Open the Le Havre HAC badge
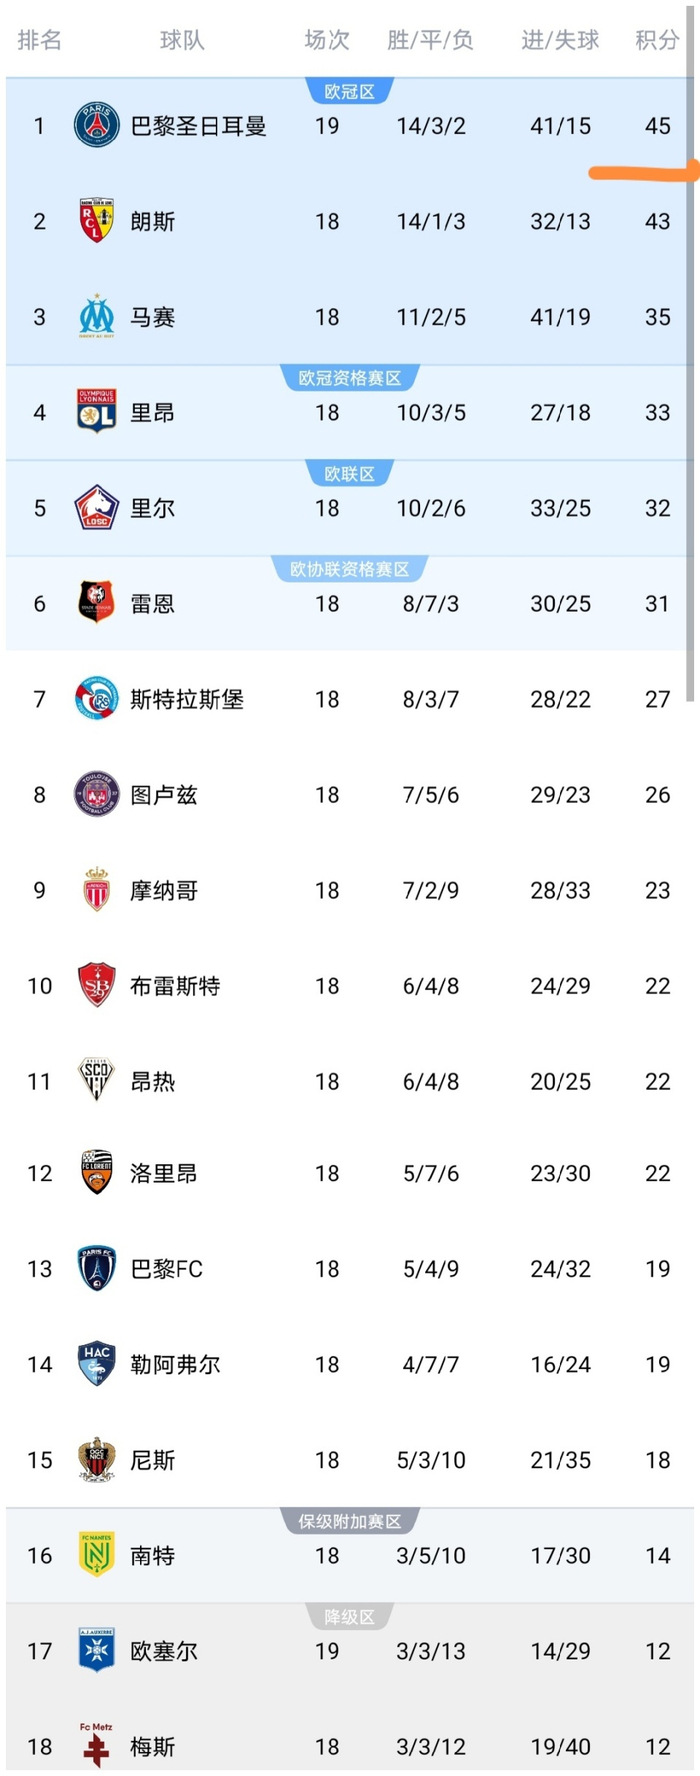The image size is (700, 1776). (97, 1364)
